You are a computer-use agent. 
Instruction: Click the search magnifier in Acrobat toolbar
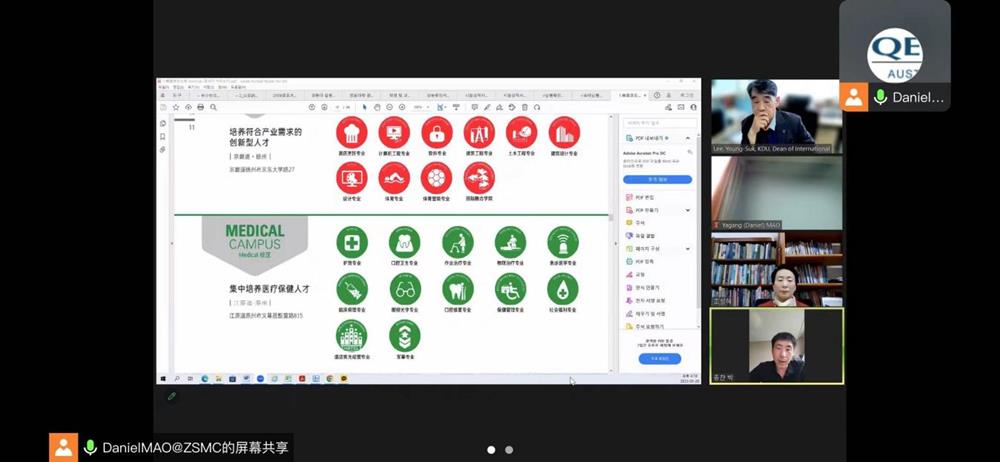pyautogui.click(x=213, y=107)
